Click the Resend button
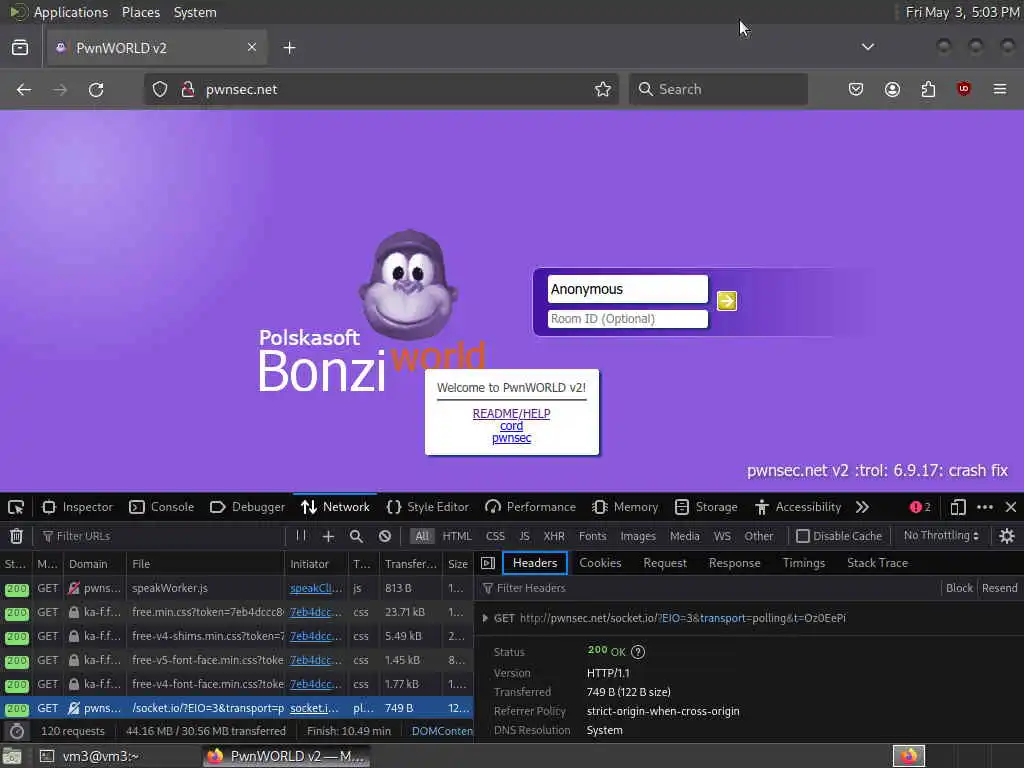Screen dimensions: 1024x768 [x=999, y=588]
